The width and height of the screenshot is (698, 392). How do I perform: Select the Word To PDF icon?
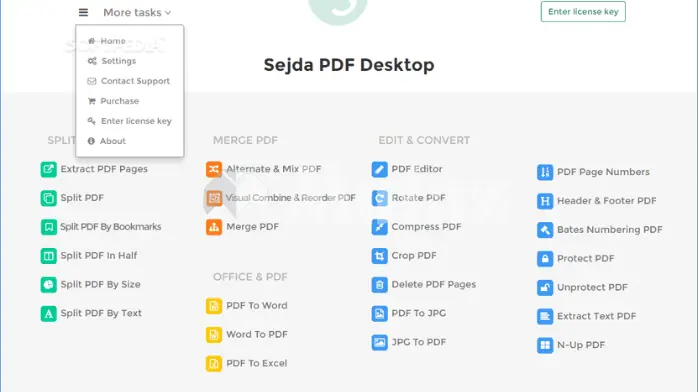coord(214,335)
